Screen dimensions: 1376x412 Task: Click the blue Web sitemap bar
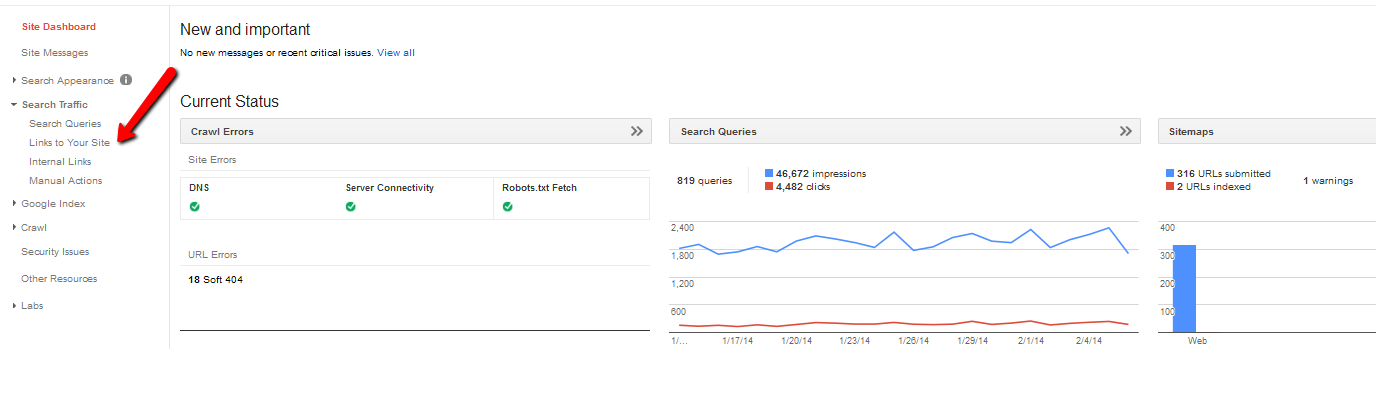point(1184,288)
